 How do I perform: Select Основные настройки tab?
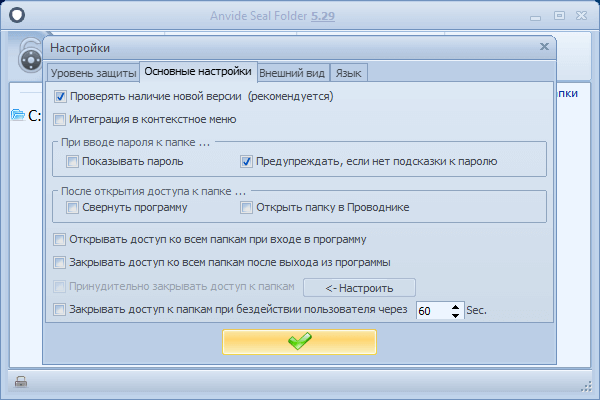point(198,72)
